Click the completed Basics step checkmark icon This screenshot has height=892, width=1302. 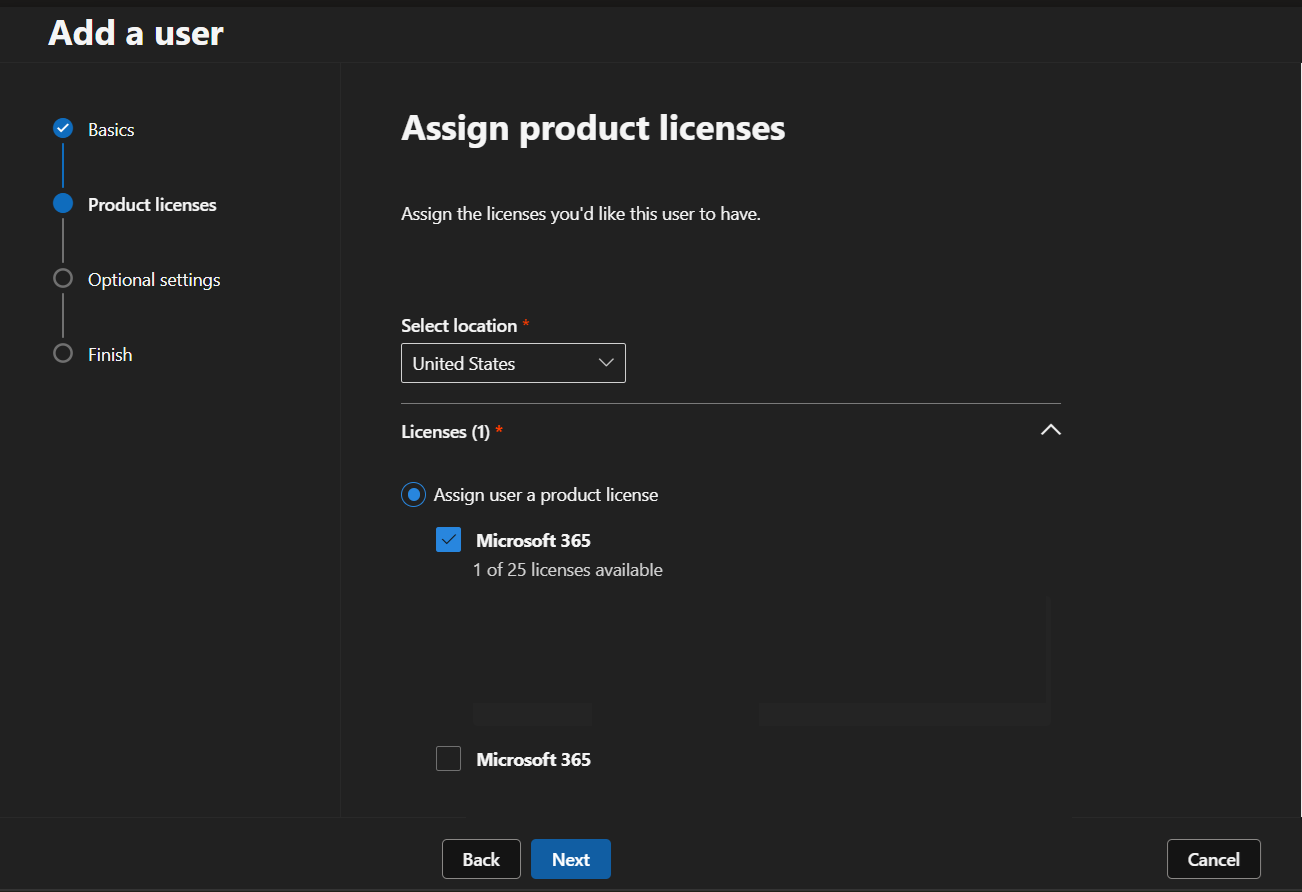(x=63, y=129)
